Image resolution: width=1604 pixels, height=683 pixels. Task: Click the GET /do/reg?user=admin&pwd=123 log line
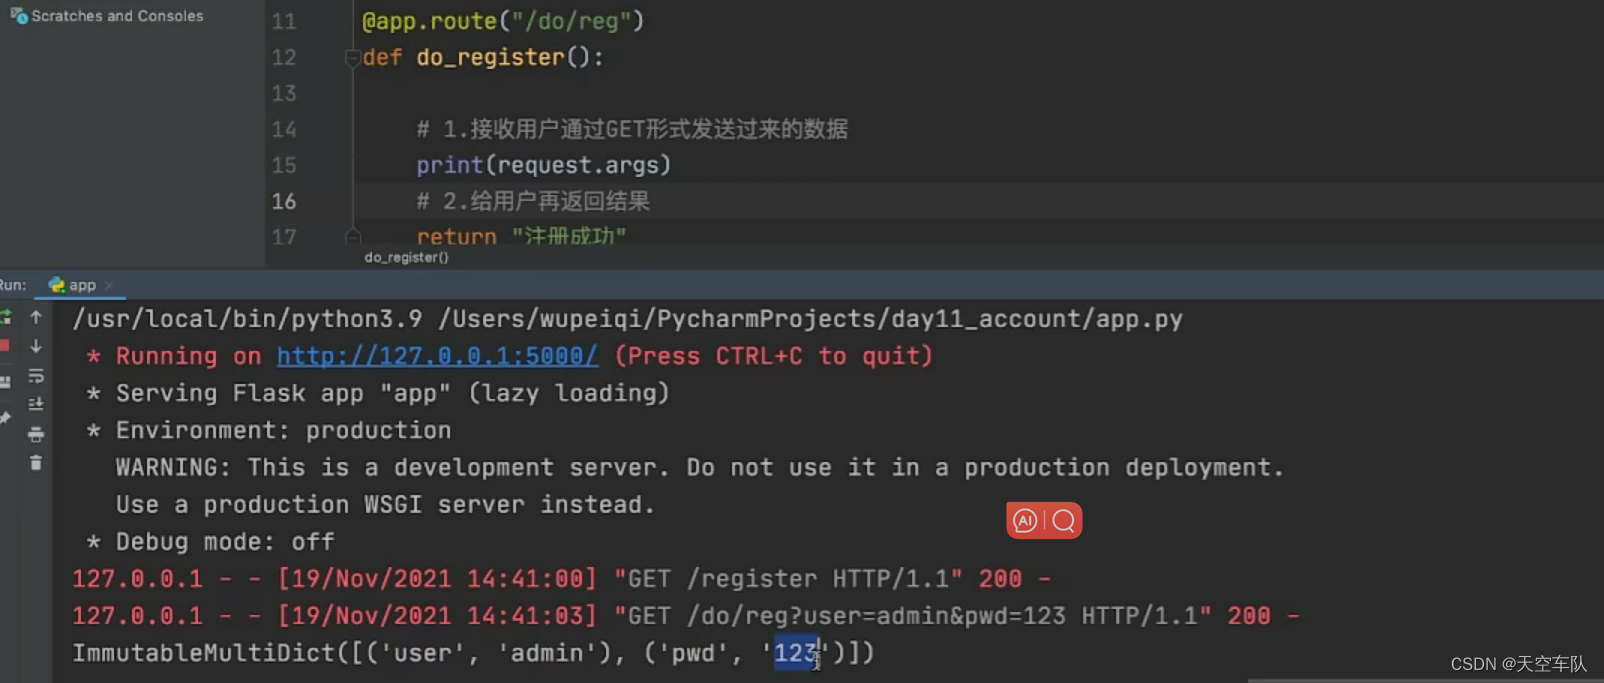(x=686, y=616)
